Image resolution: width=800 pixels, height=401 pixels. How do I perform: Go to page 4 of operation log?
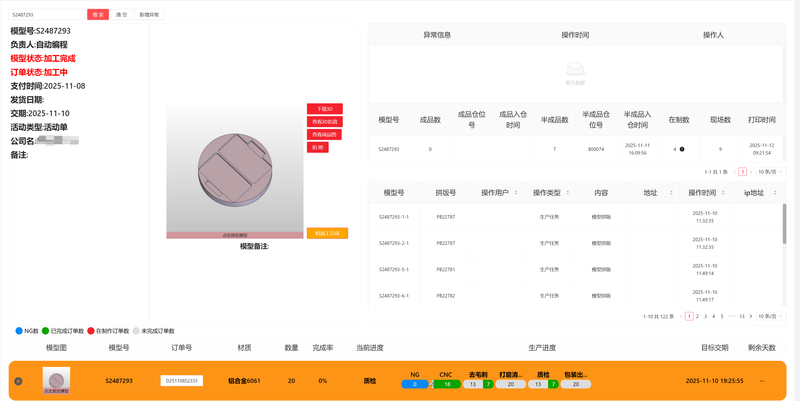coord(714,316)
